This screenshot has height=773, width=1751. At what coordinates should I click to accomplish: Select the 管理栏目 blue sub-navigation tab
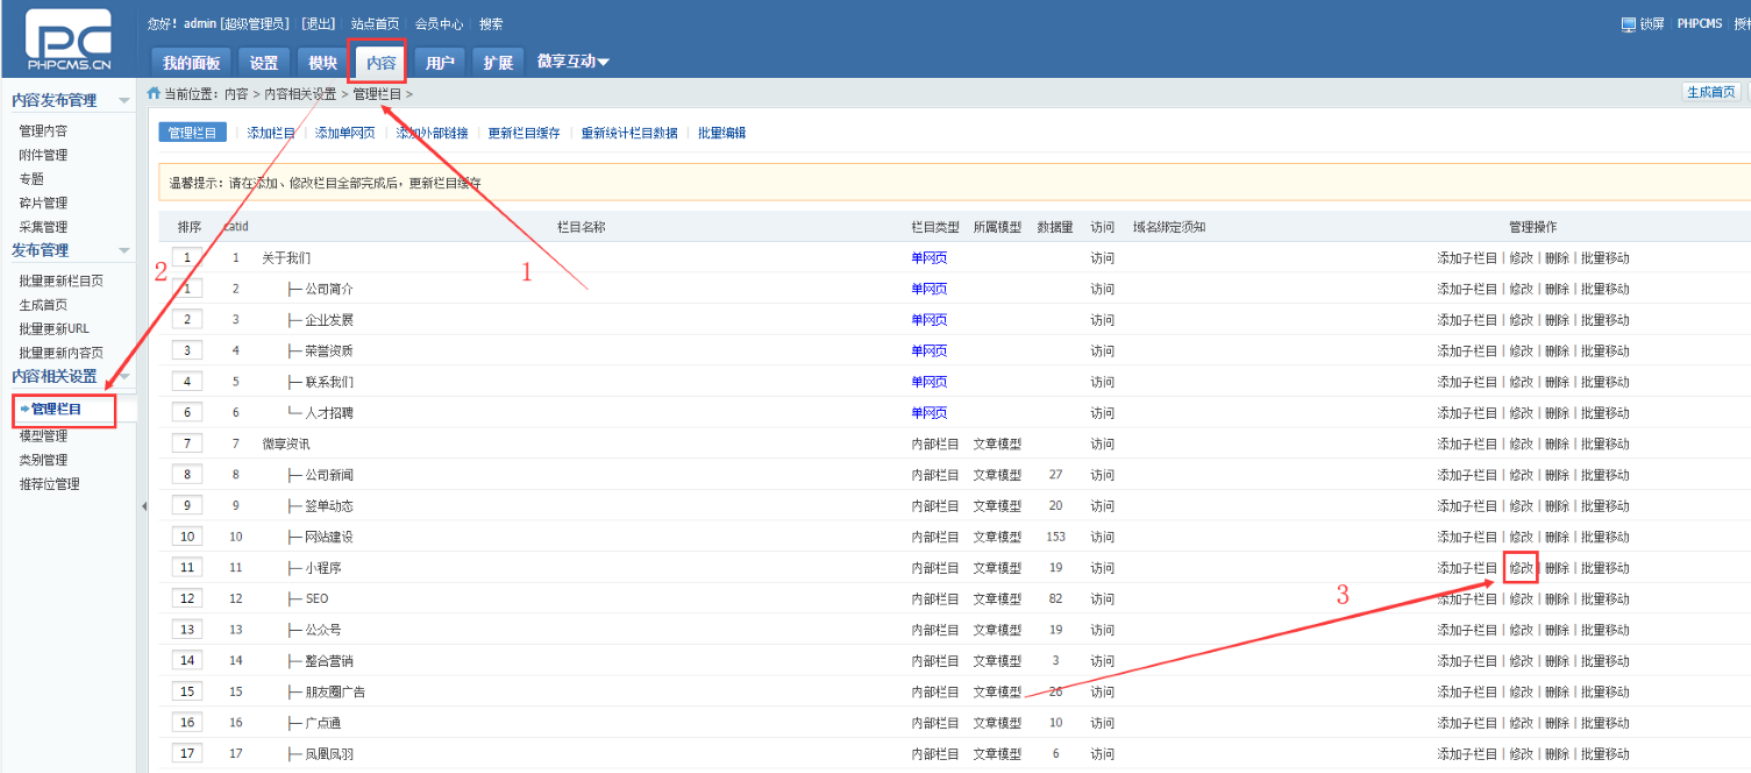[192, 133]
